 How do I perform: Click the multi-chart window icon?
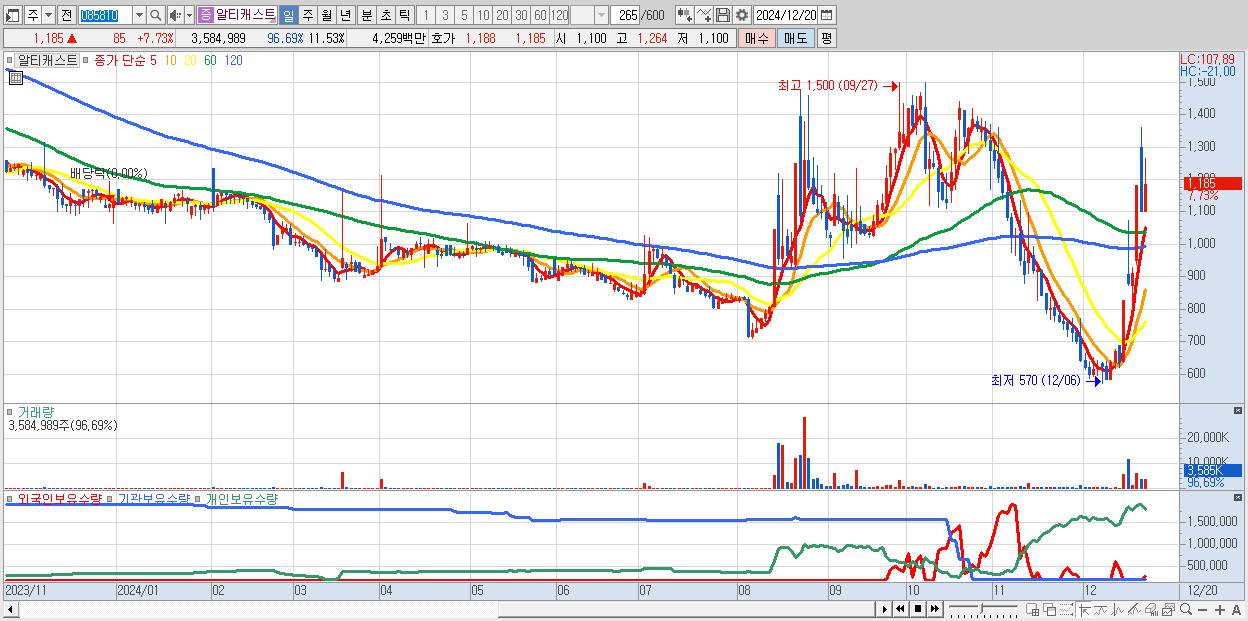(x=1169, y=610)
